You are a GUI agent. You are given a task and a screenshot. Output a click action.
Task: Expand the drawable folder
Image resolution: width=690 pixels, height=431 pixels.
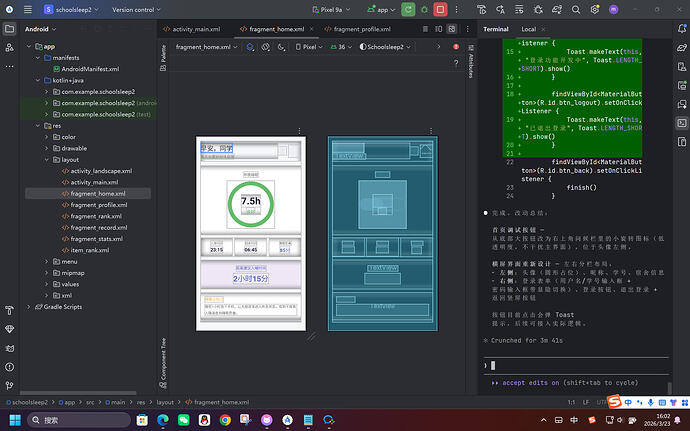pyautogui.click(x=47, y=148)
